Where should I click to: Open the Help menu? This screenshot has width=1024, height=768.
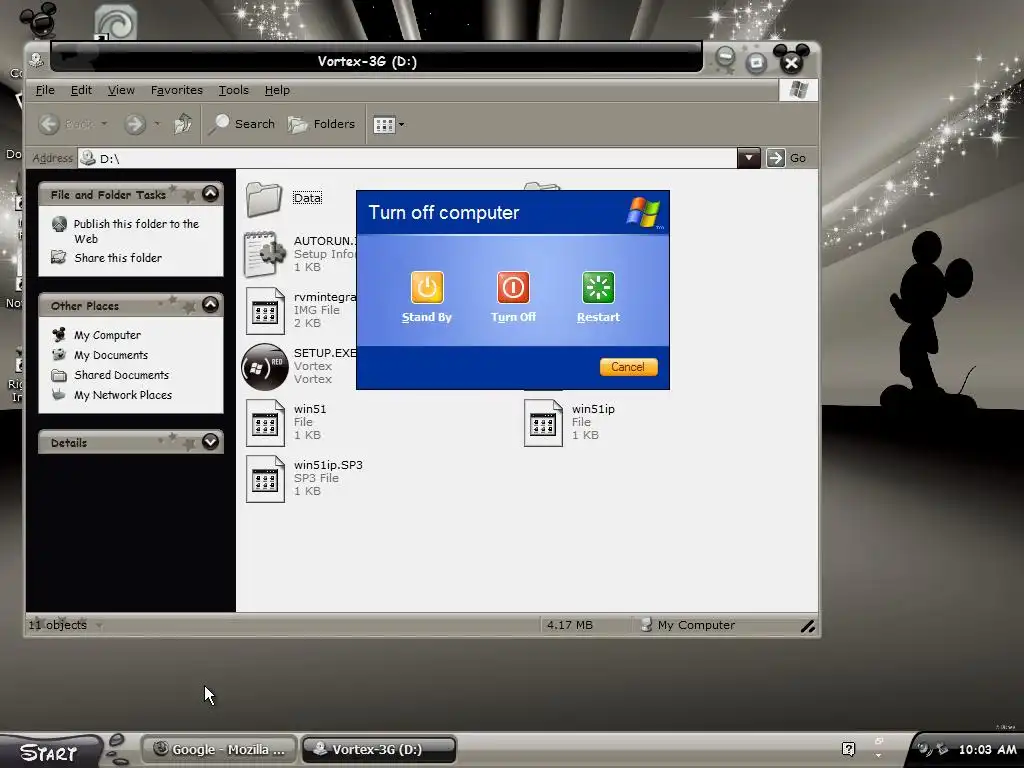point(277,90)
